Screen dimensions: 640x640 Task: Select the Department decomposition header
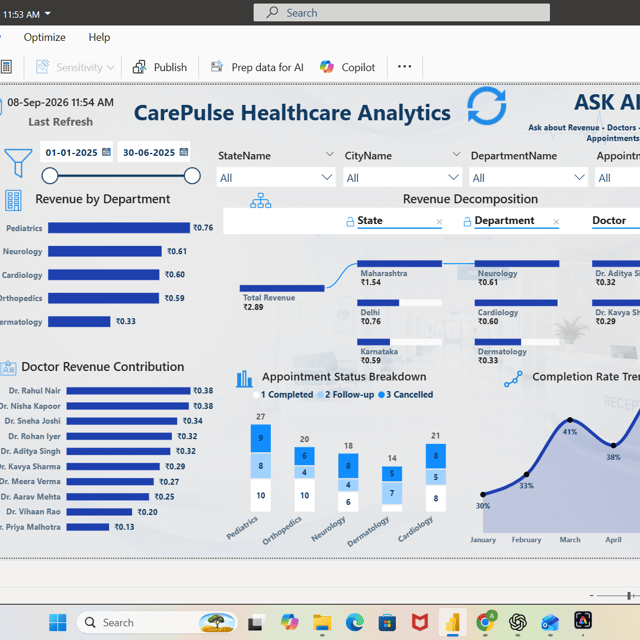504,220
